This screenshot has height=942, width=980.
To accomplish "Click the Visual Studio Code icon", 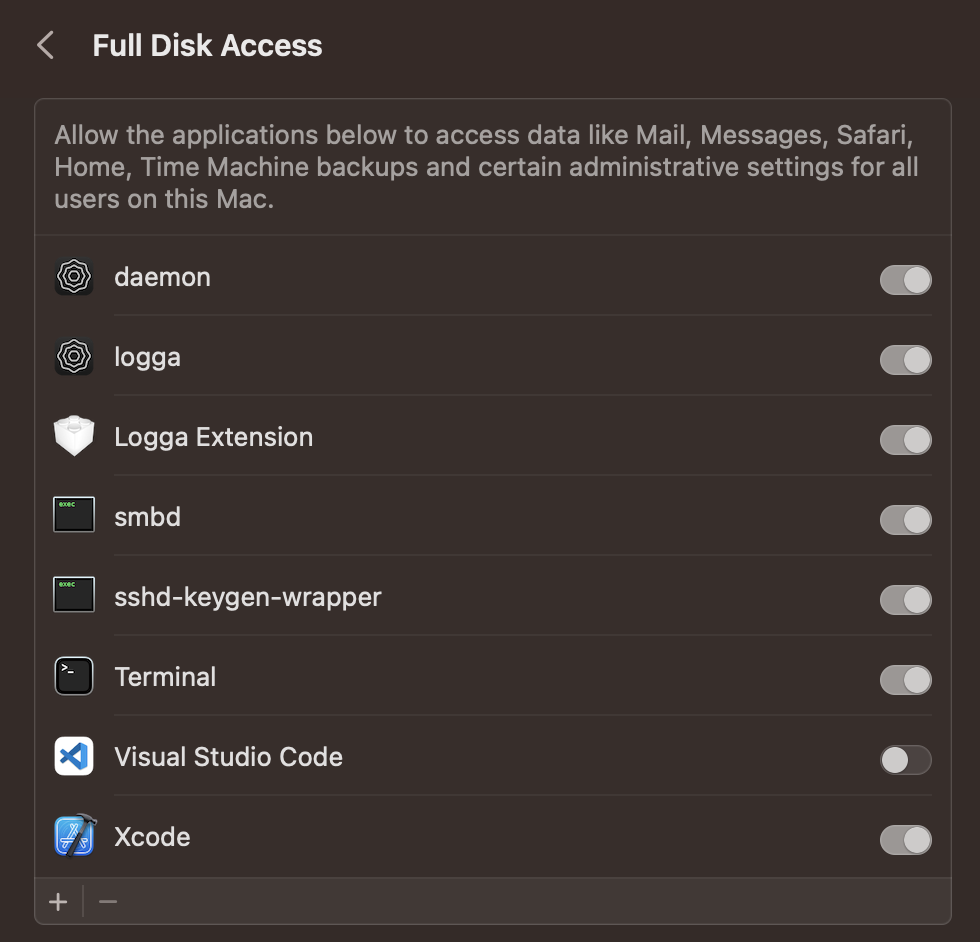I will pyautogui.click(x=73, y=756).
